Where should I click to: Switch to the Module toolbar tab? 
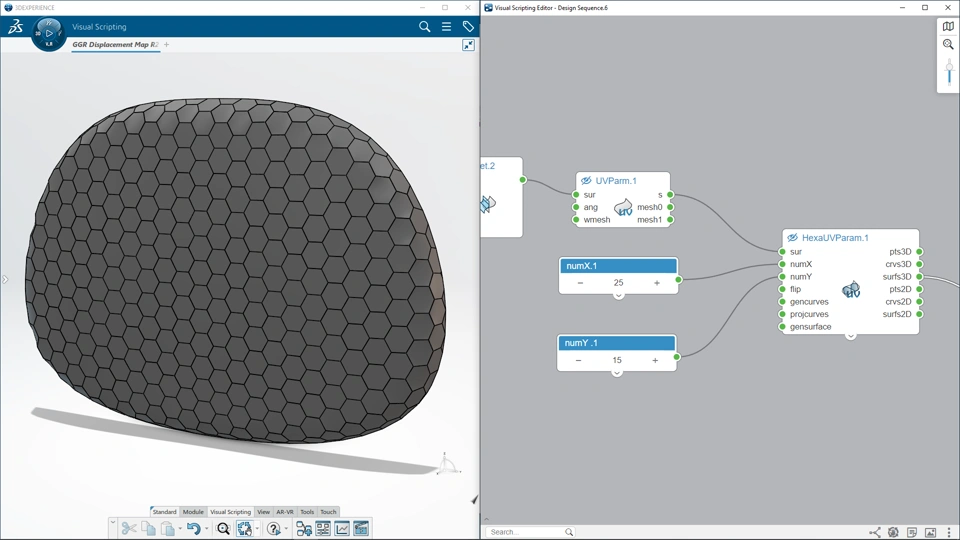click(193, 512)
